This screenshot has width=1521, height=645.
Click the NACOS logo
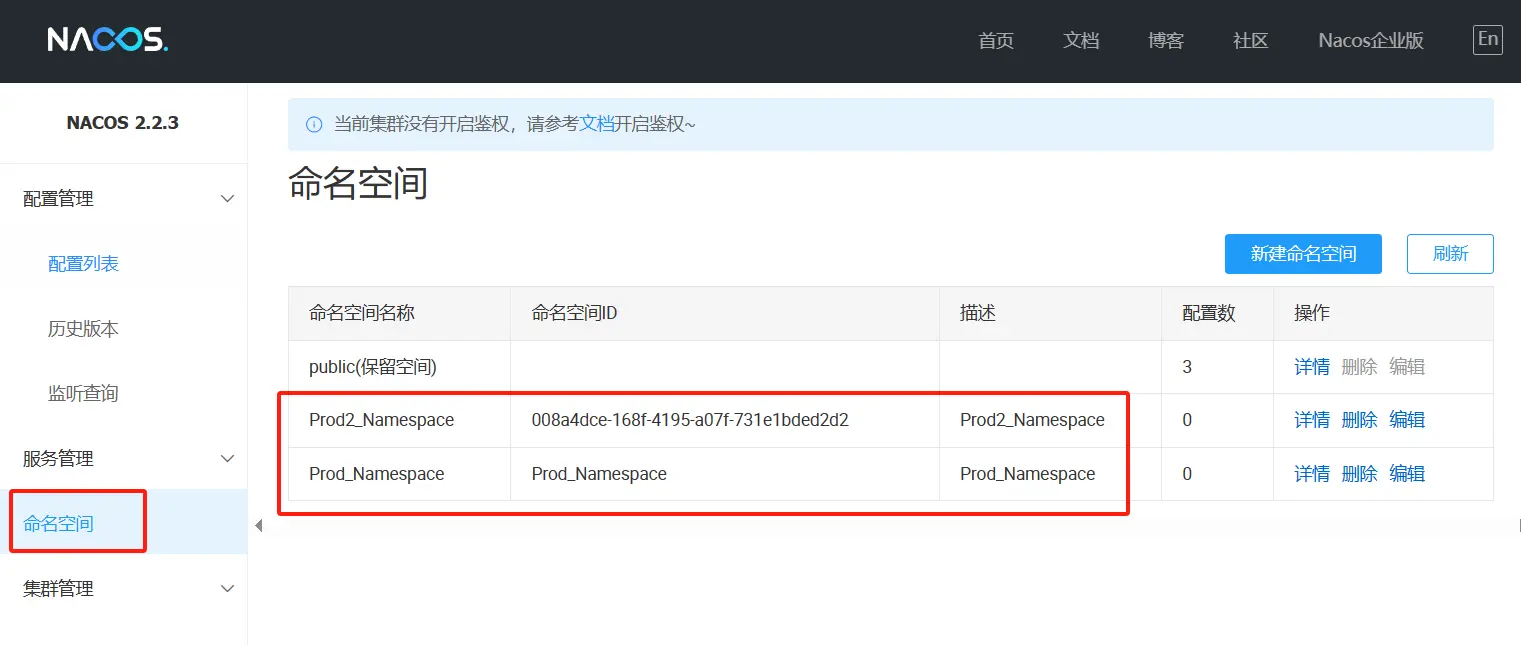pyautogui.click(x=107, y=40)
